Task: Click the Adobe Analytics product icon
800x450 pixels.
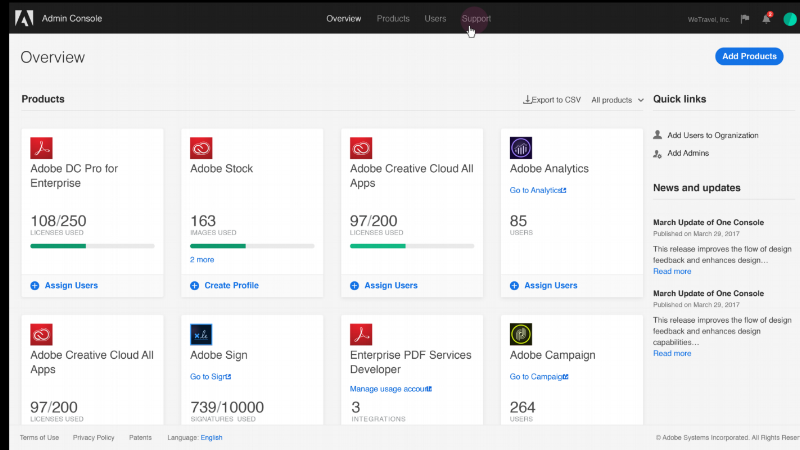Action: tap(521, 148)
